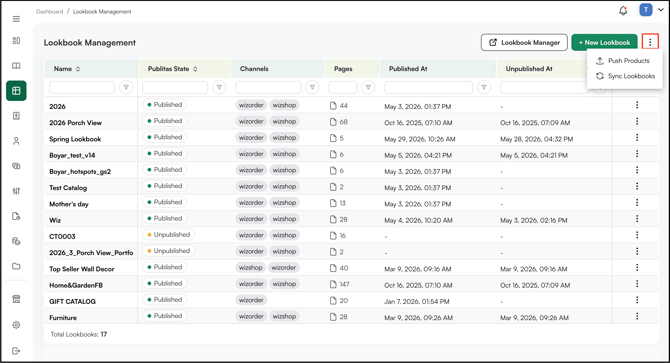Expand the account dropdown chevron

[661, 10]
